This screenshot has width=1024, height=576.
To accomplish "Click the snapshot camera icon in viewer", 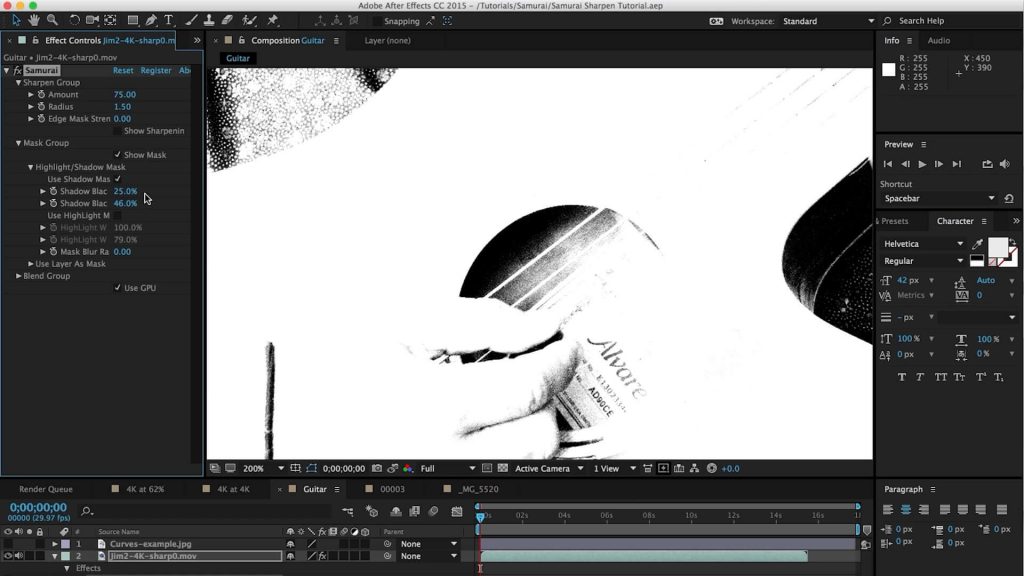I will coord(379,468).
